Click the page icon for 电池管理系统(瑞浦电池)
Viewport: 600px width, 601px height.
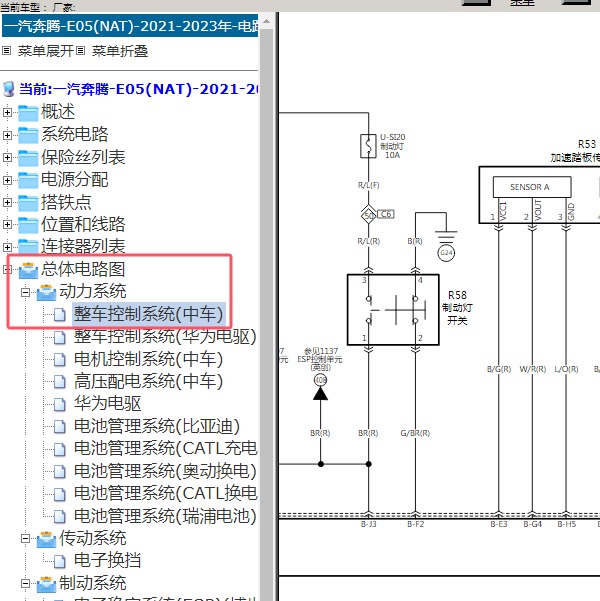click(59, 516)
